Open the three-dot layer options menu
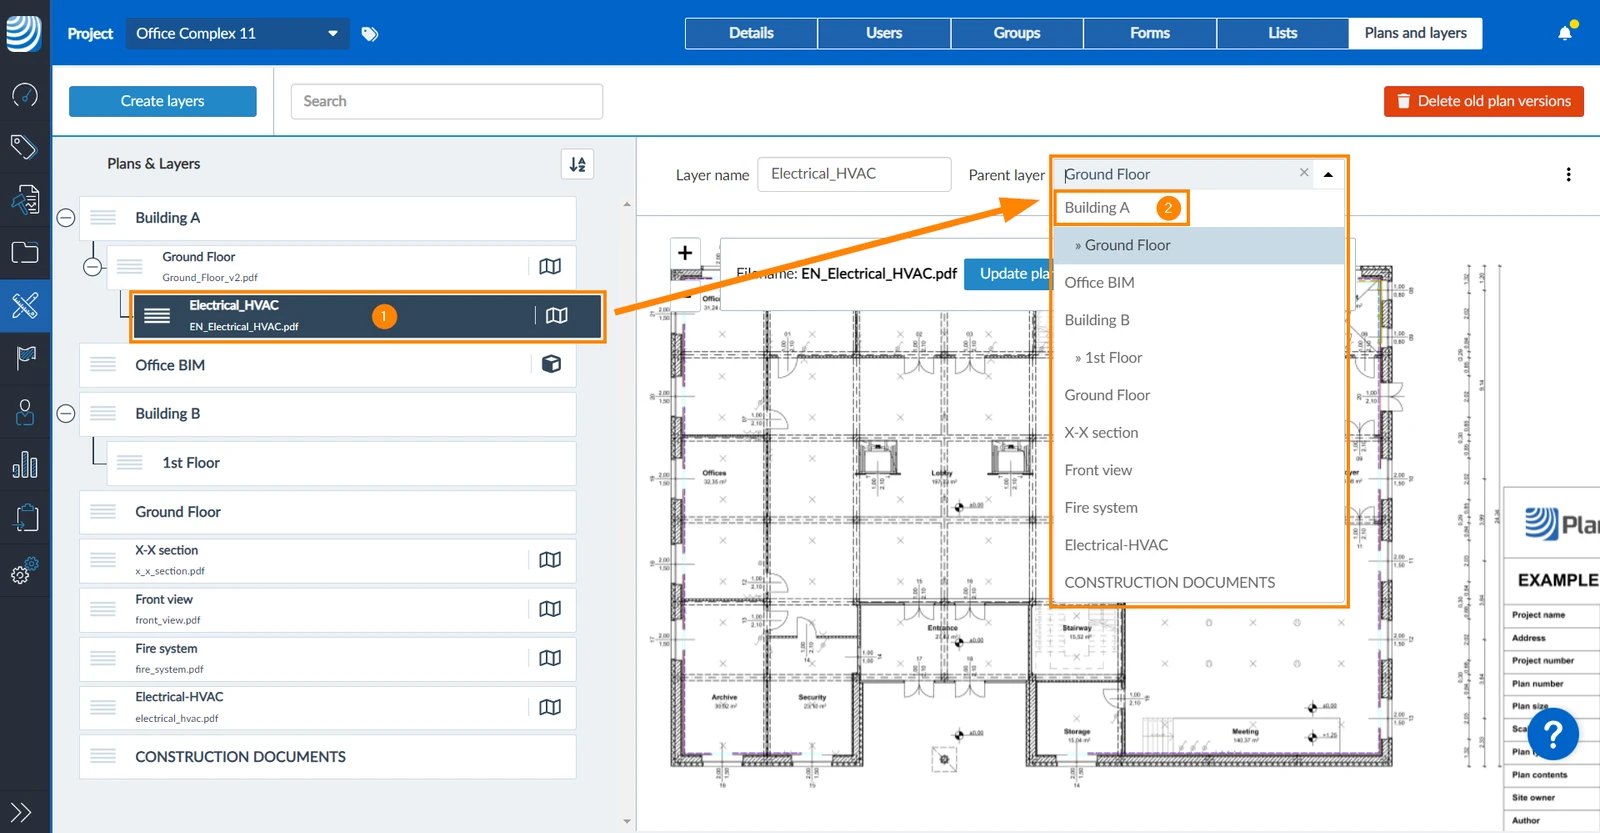The height and width of the screenshot is (833, 1600). [1568, 175]
